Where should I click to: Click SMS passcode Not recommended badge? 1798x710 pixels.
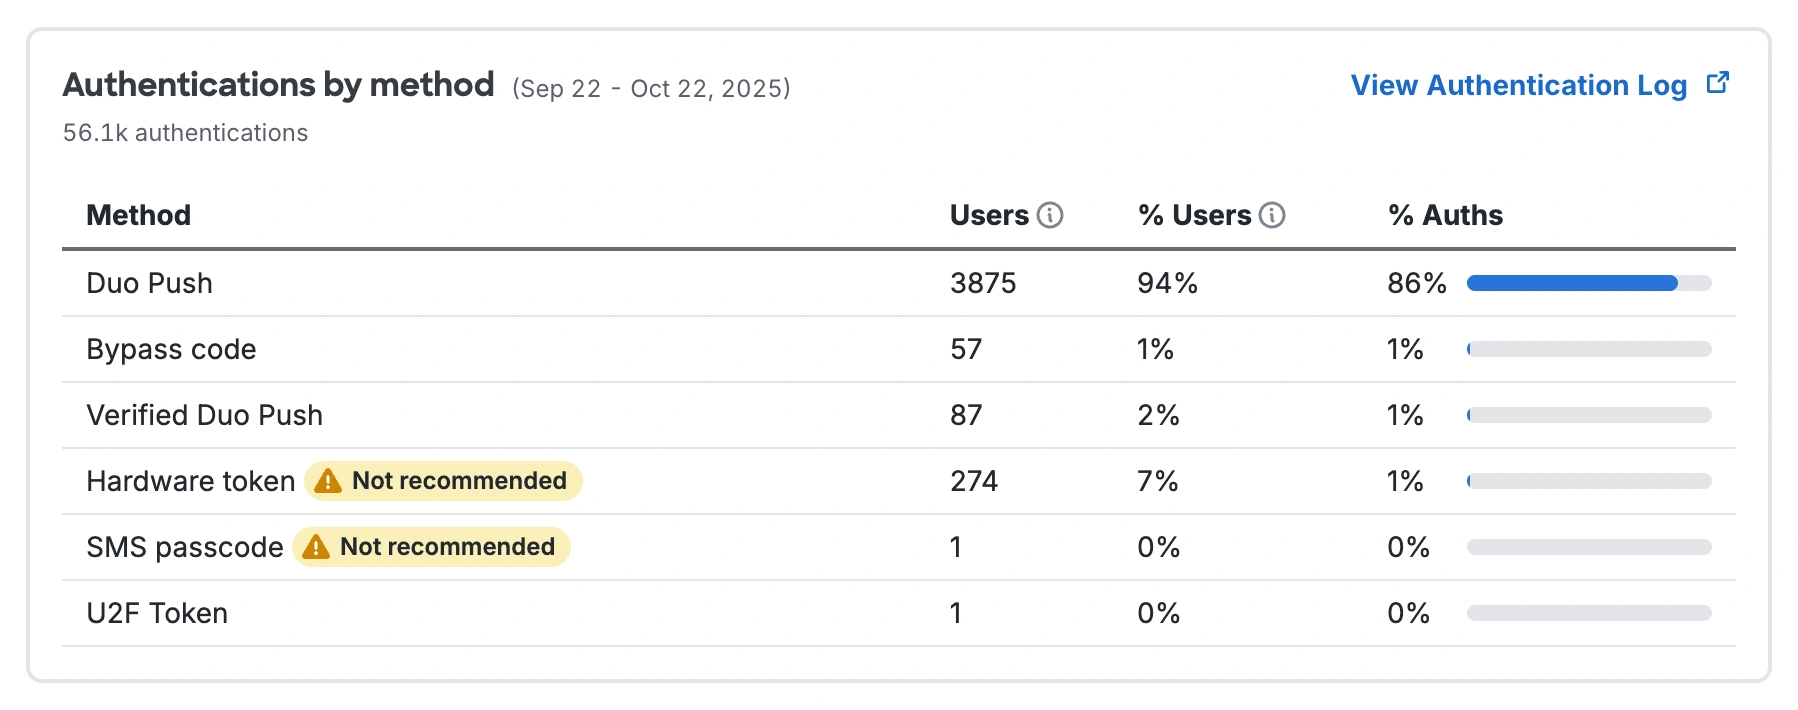tap(446, 547)
